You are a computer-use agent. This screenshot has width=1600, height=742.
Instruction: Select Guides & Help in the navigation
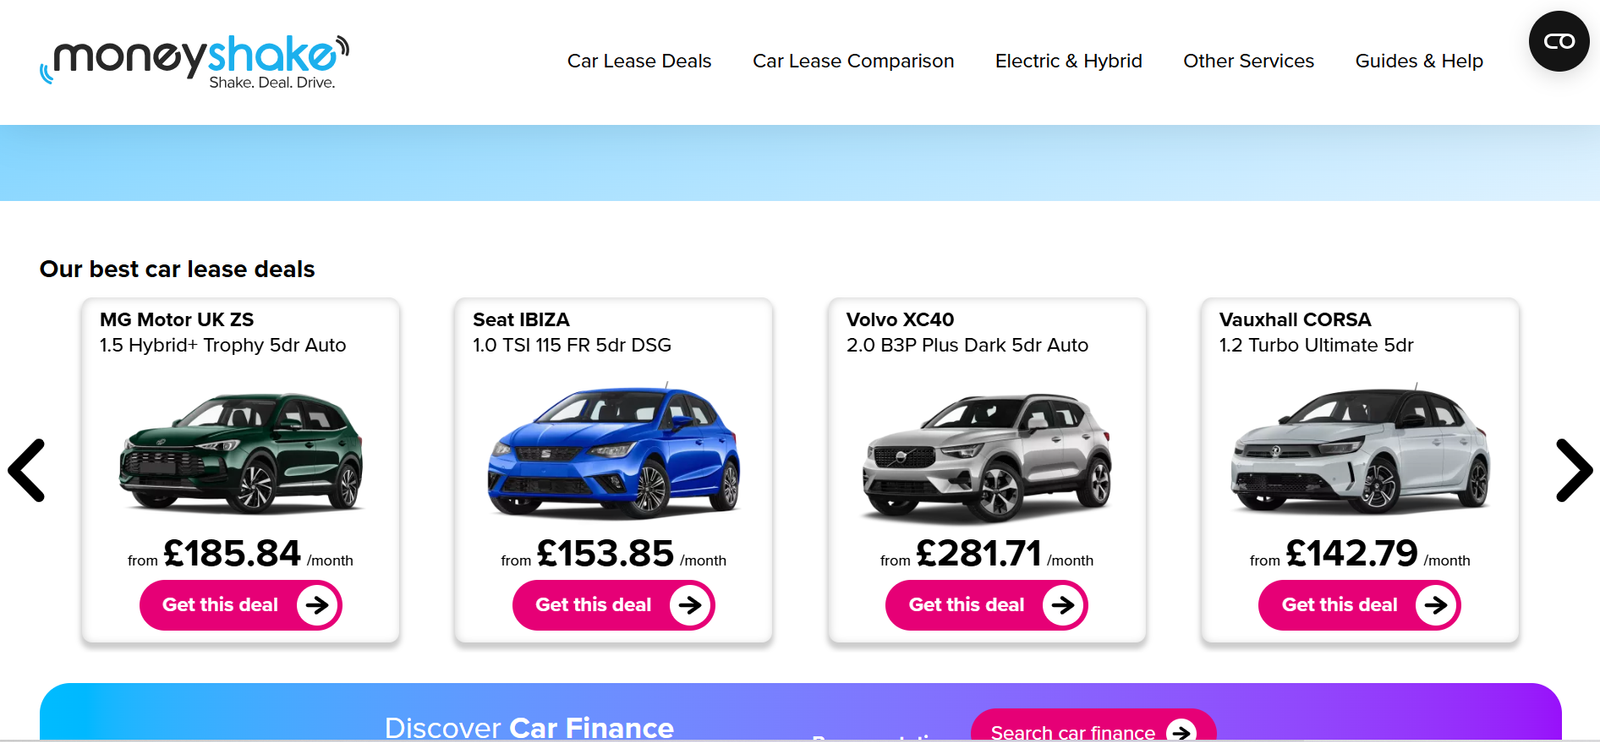[1419, 61]
